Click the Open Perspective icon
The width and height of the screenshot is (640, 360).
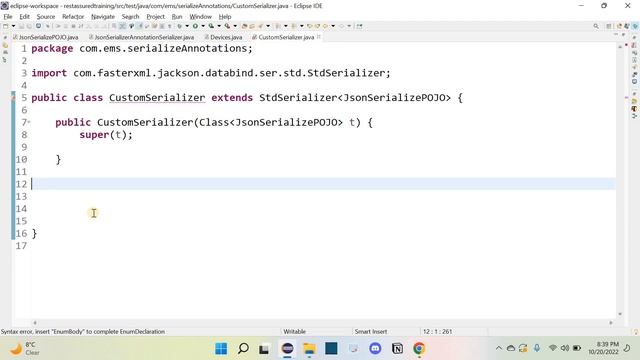click(609, 26)
